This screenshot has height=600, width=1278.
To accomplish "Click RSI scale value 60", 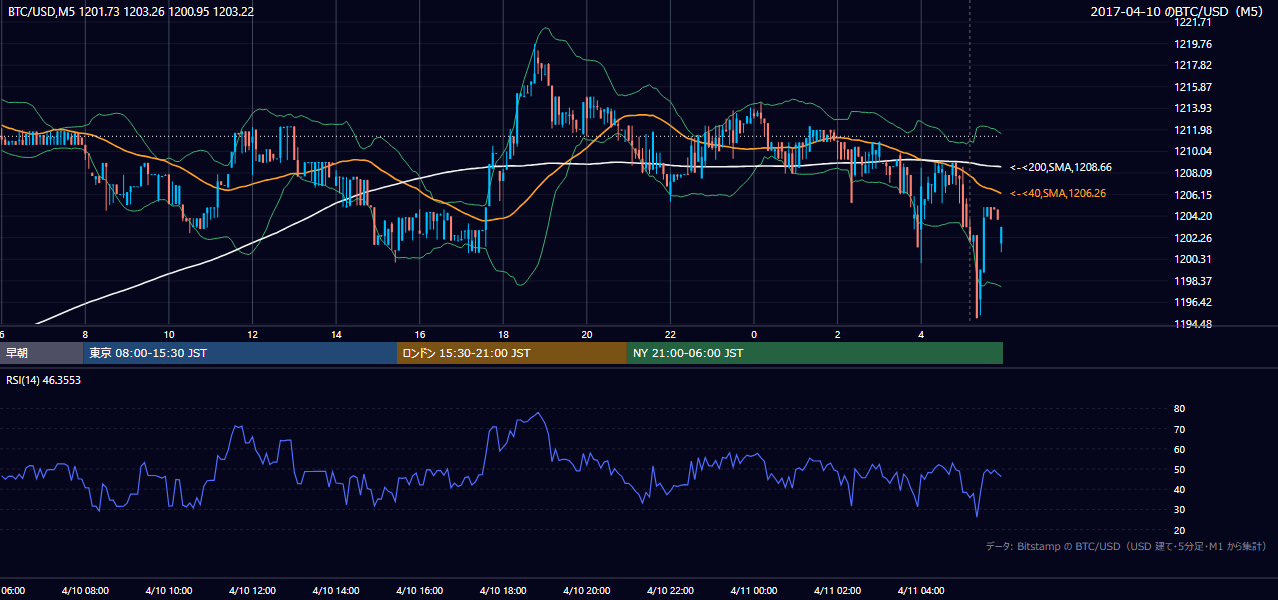I will (x=1180, y=449).
